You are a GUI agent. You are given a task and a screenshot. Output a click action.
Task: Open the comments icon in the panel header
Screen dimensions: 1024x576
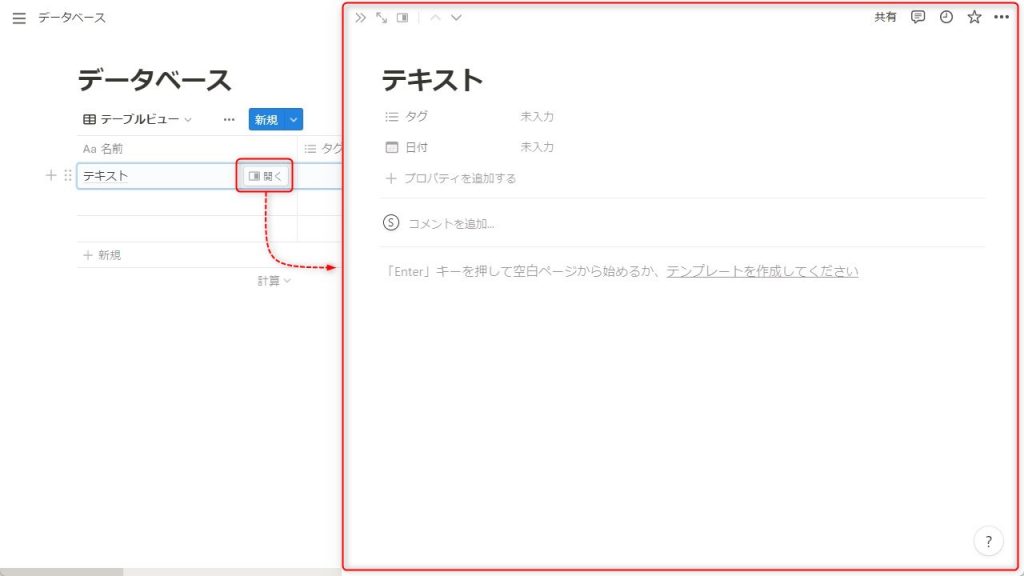point(918,17)
